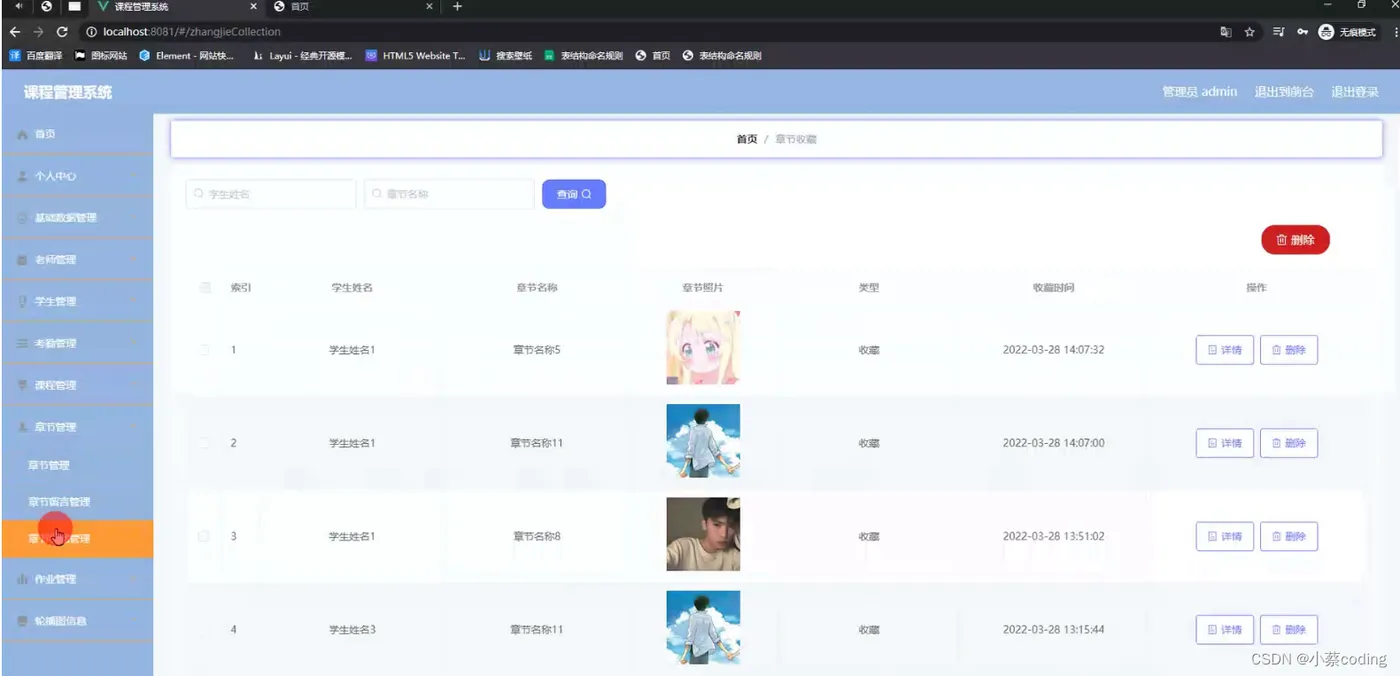Click 管理员 admin in header

[1199, 92]
